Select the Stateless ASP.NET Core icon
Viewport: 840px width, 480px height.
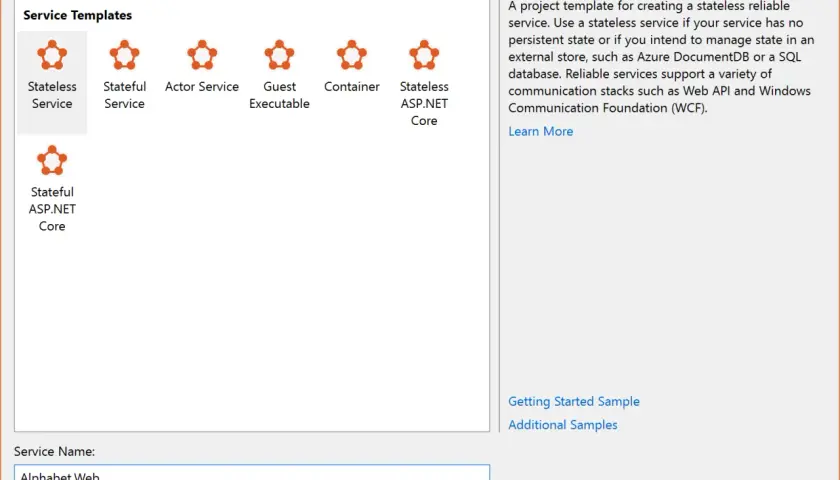click(424, 55)
